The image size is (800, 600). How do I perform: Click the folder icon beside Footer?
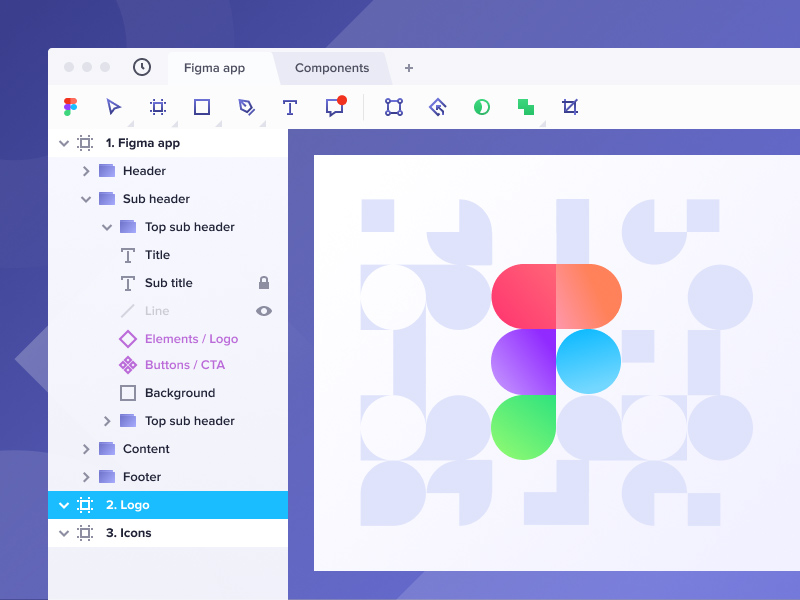tap(107, 477)
